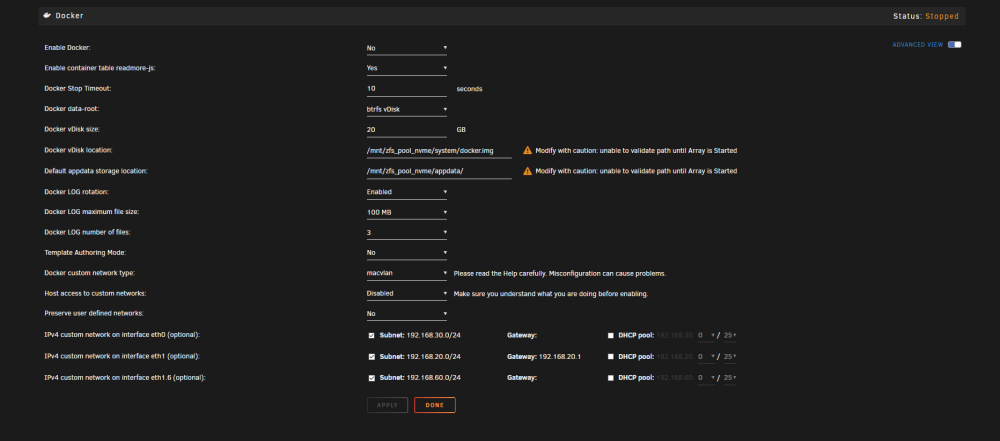Toggle the Advanced View switch
The width and height of the screenshot is (1000, 441).
[954, 45]
